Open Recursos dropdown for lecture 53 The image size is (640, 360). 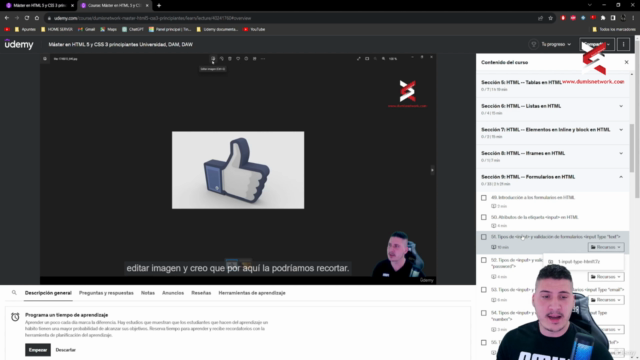[606, 300]
